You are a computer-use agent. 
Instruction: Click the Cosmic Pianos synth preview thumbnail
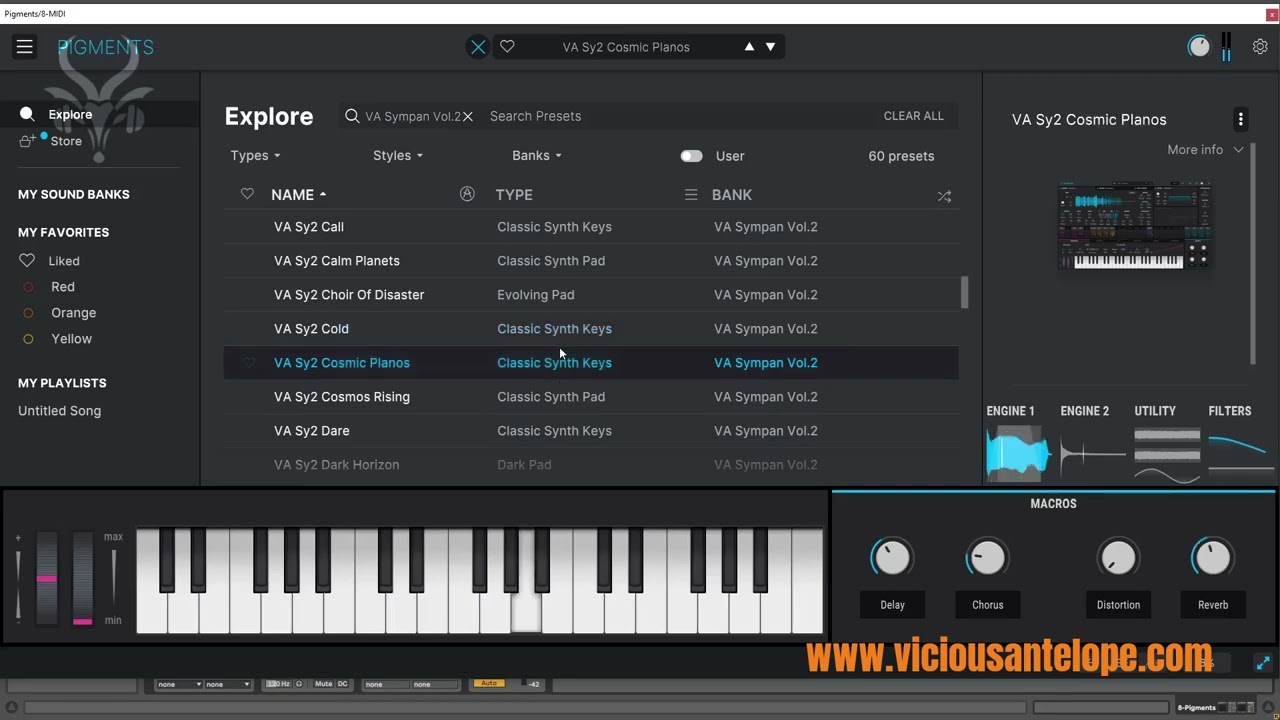tap(1134, 226)
